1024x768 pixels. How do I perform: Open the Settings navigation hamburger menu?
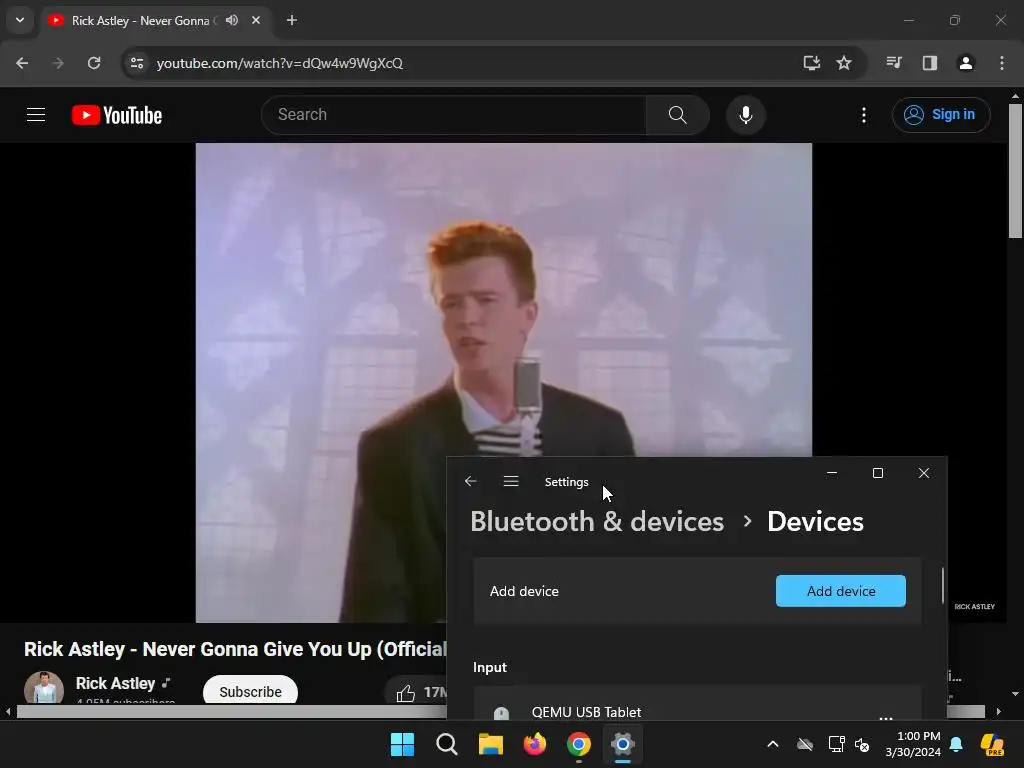pos(511,481)
